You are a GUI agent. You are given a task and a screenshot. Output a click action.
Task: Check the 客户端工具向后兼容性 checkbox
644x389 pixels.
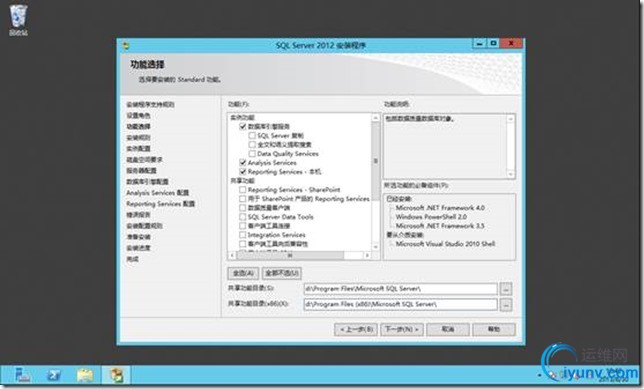243,244
